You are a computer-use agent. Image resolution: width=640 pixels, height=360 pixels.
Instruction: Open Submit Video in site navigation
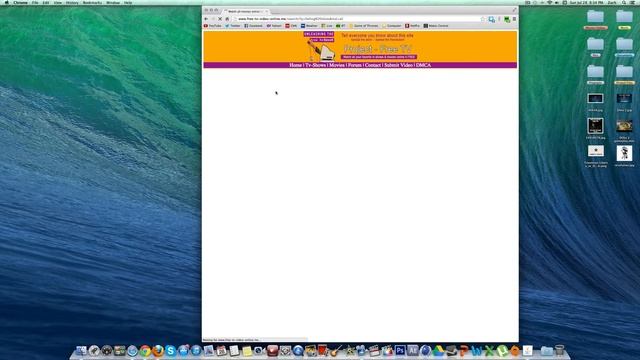[398, 65]
